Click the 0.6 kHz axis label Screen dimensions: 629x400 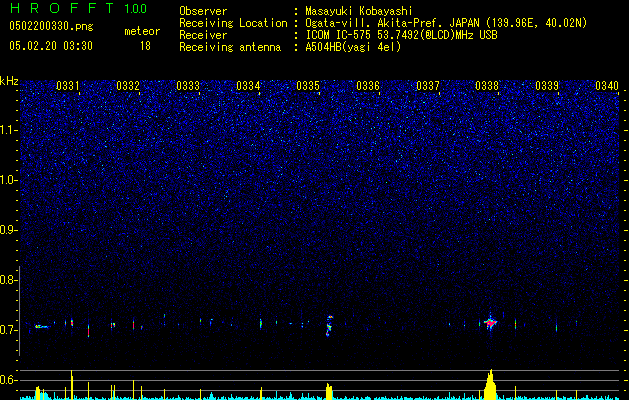click(8, 380)
